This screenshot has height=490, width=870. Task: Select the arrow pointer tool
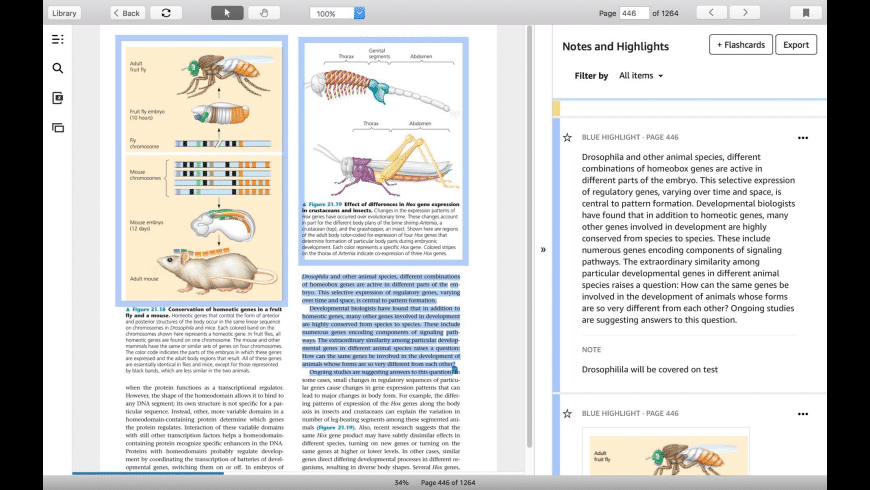click(x=227, y=13)
